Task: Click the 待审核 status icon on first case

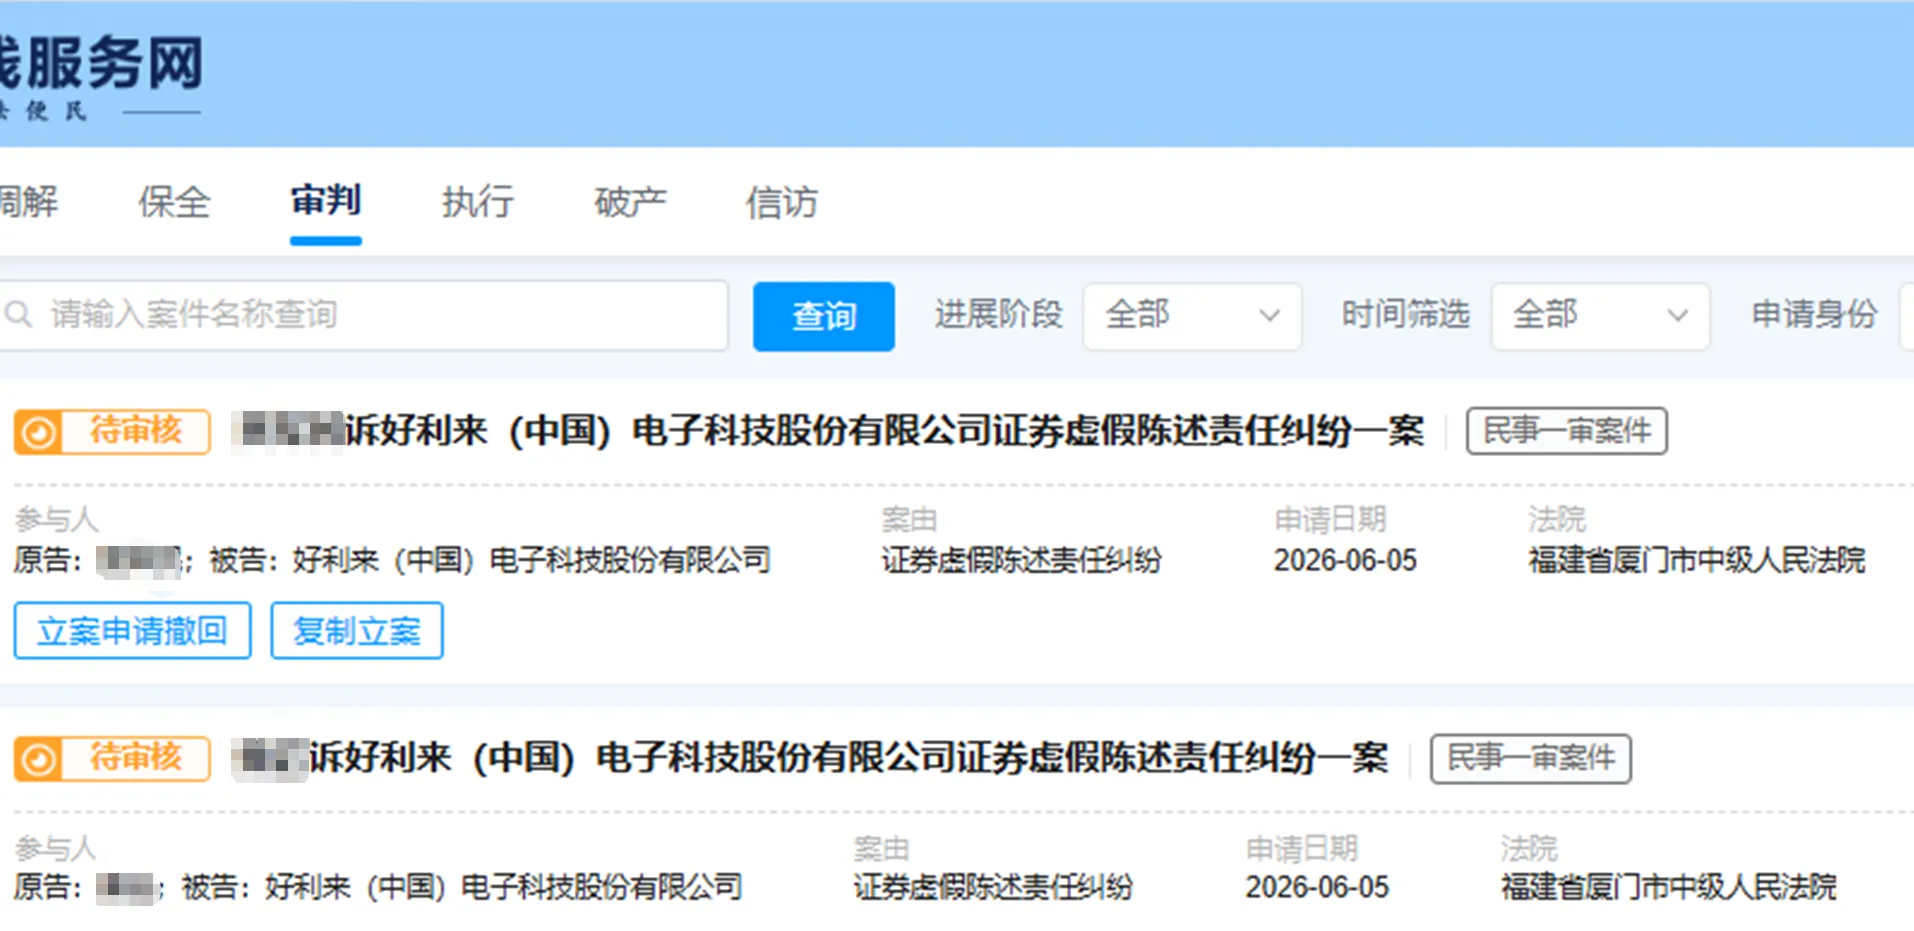Action: [39, 433]
